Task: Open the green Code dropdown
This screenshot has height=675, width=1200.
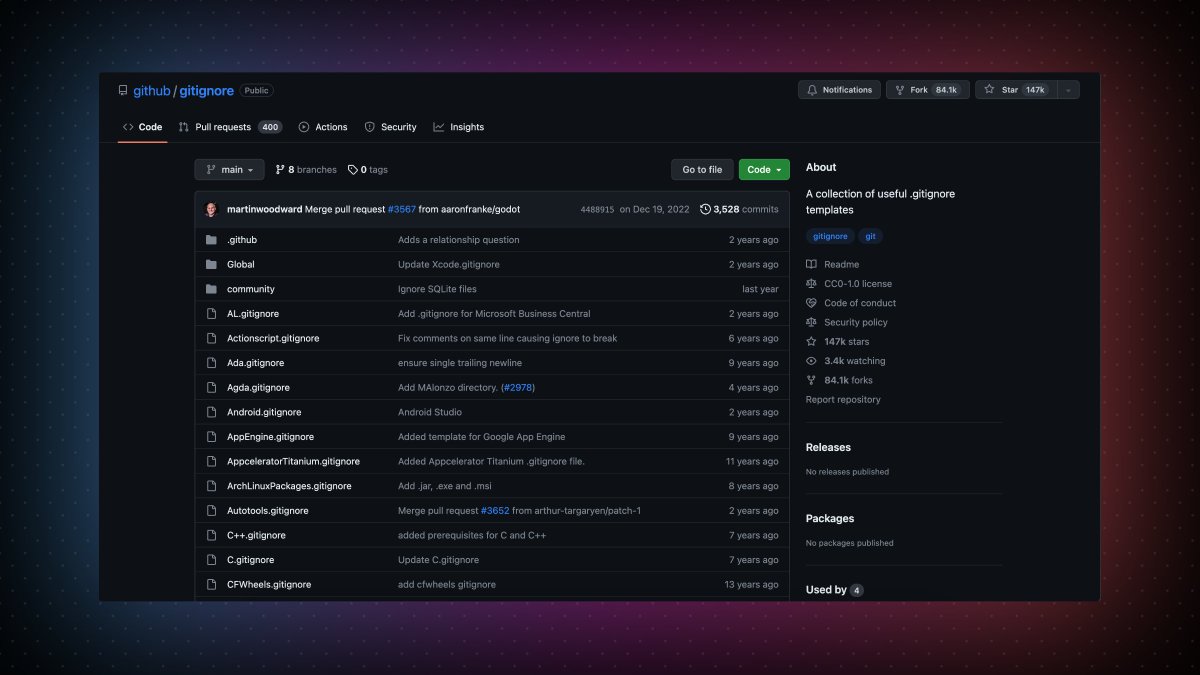Action: pyautogui.click(x=763, y=169)
